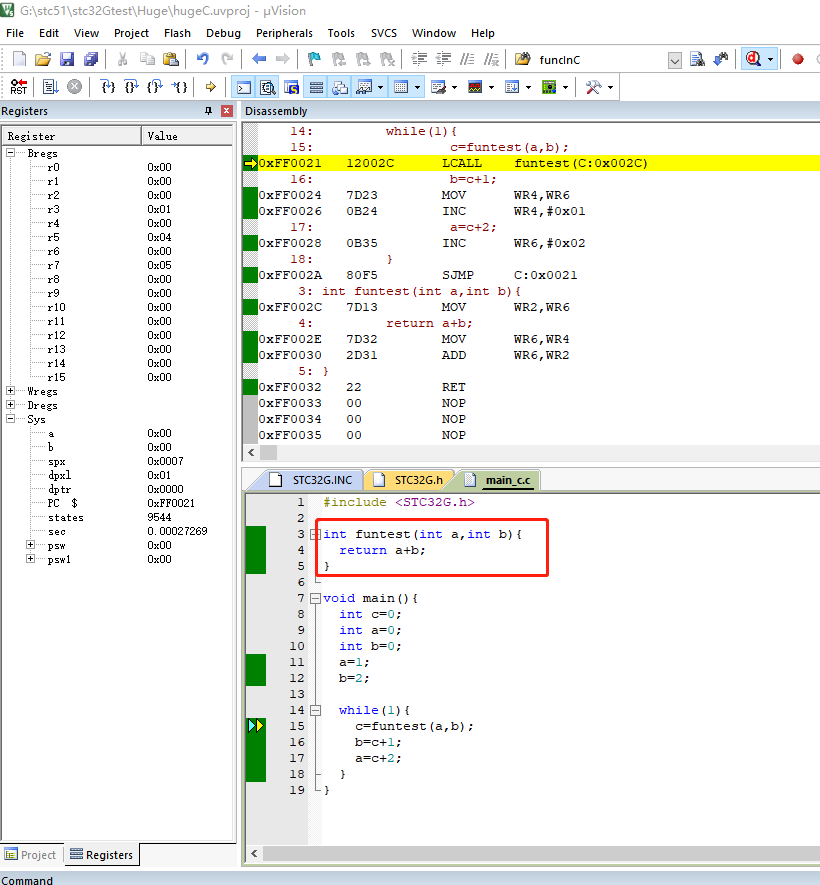820x885 pixels.
Task: Collapse the Bregs register group
Action: point(11,153)
